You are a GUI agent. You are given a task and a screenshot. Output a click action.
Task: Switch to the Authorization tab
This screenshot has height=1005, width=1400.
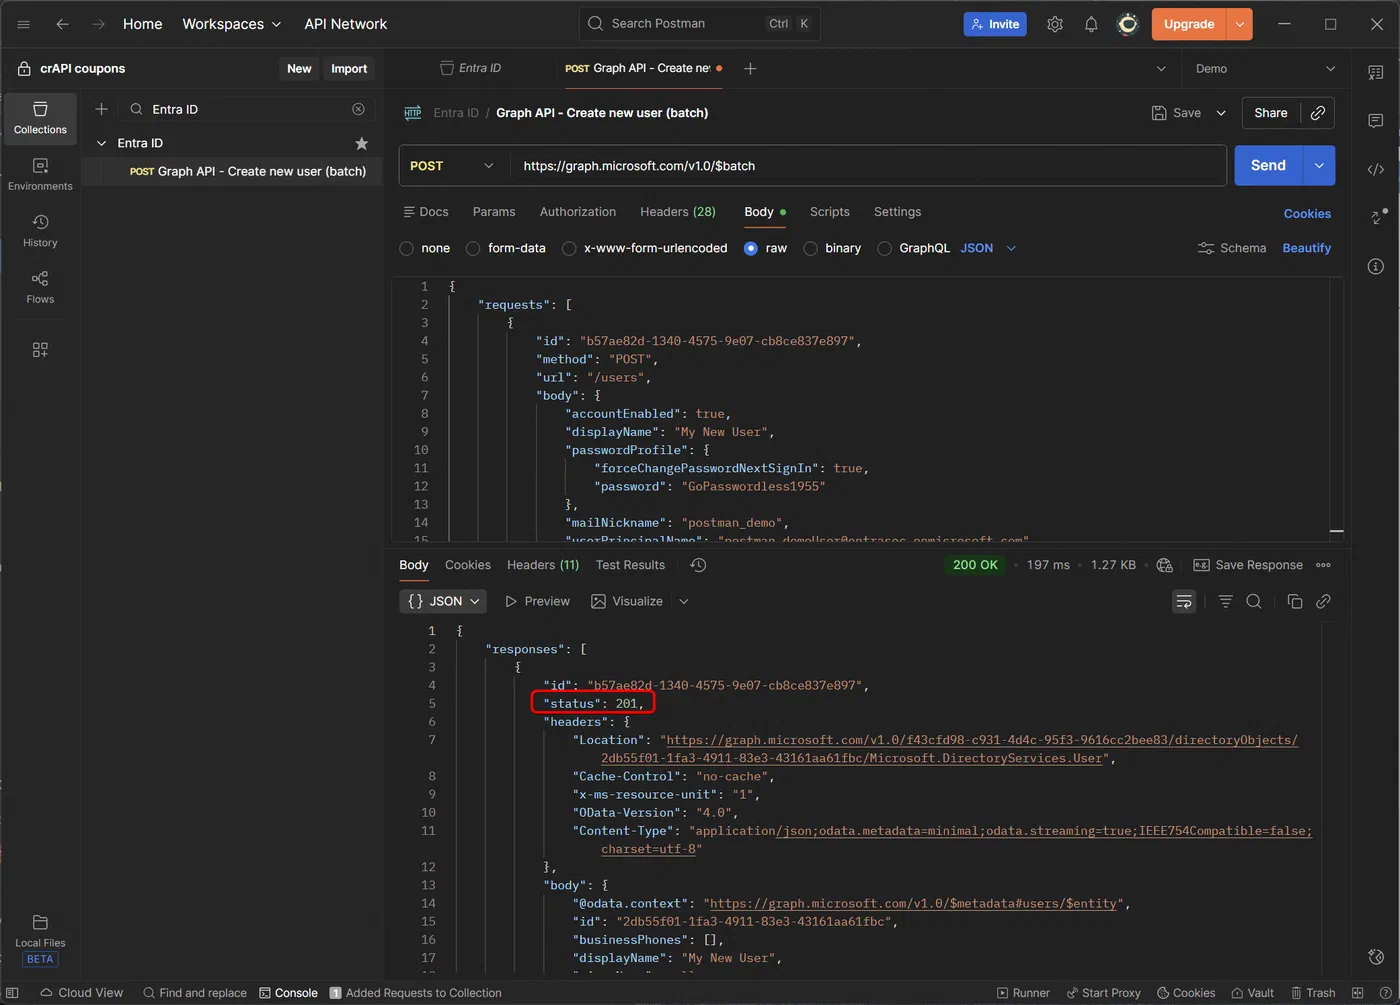578,212
